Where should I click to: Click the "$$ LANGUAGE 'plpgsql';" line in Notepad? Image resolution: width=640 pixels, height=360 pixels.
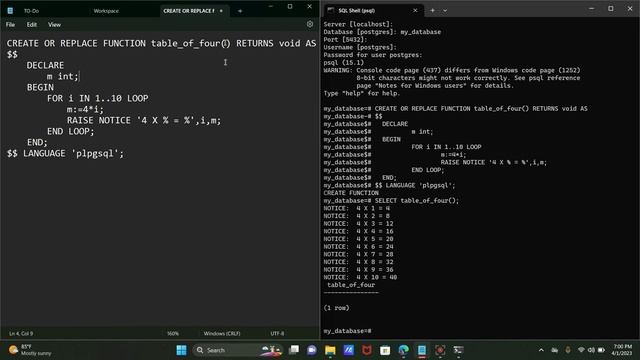(65, 153)
